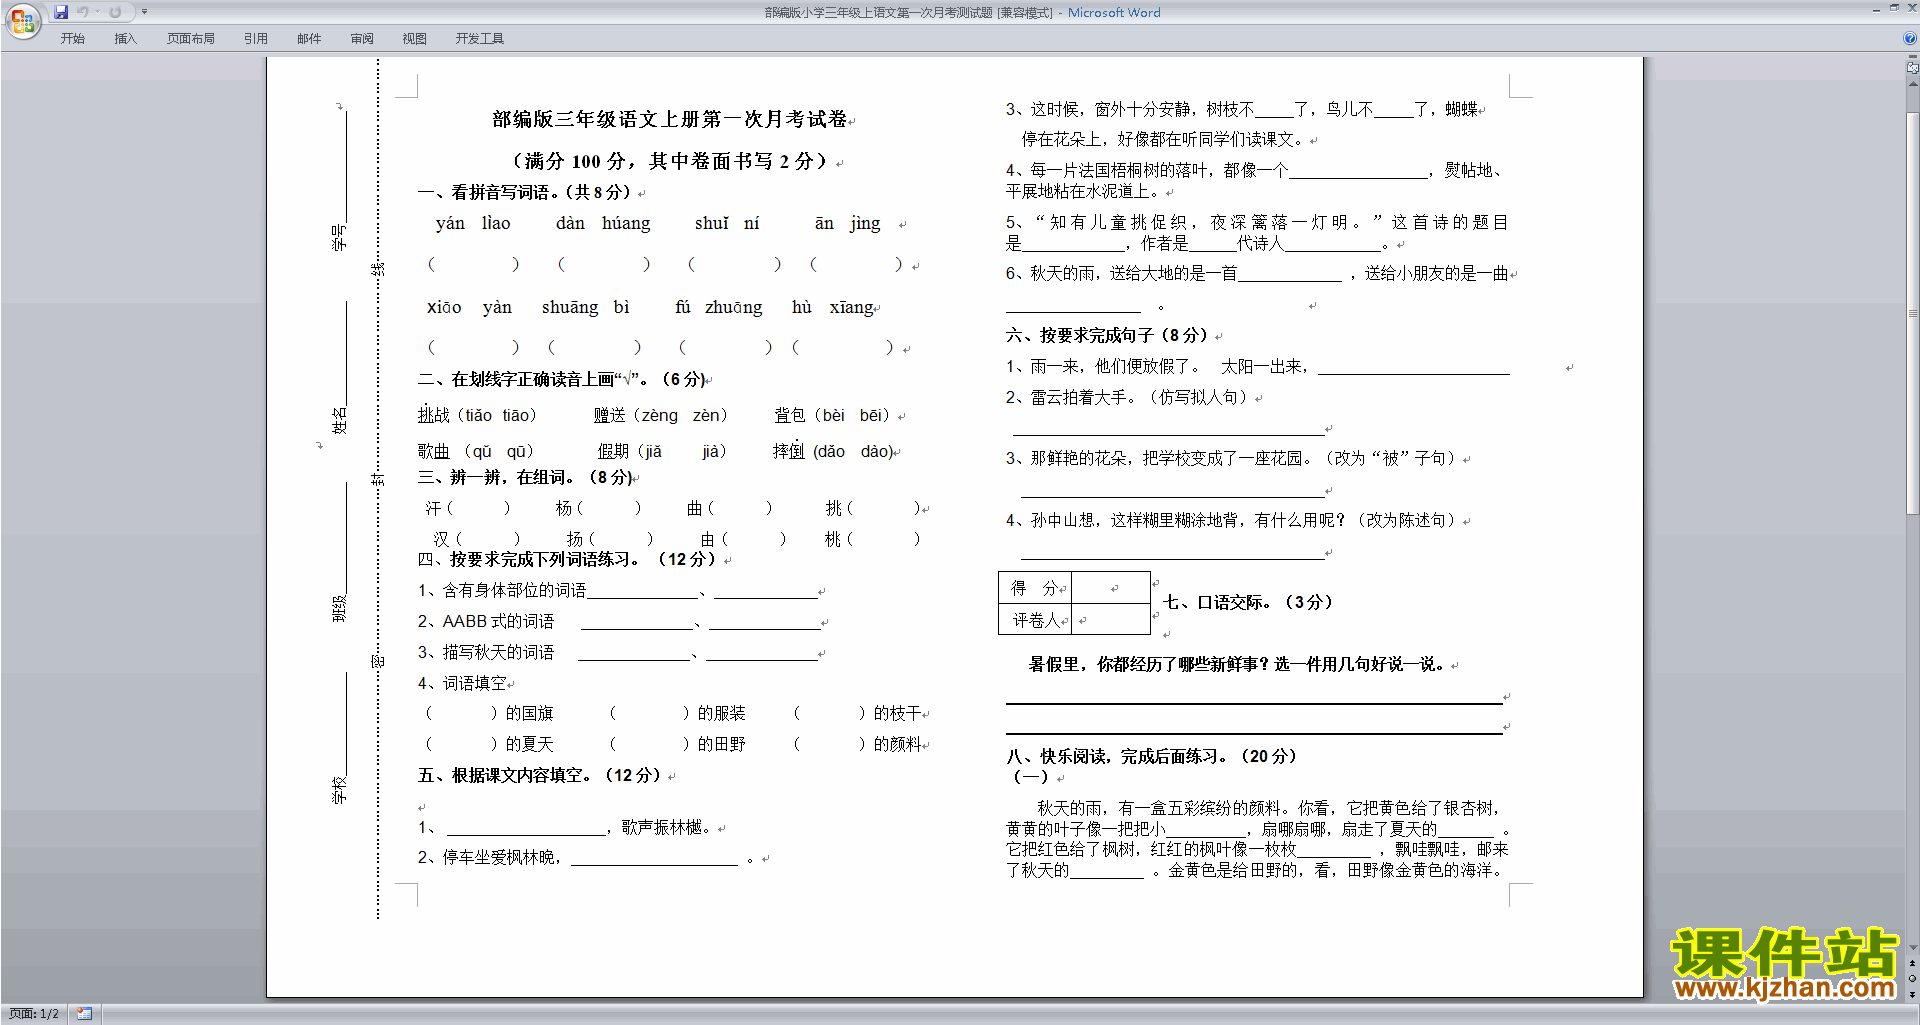Click the vertical label 学校 in margin
This screenshot has height=1025, width=1920.
click(x=339, y=790)
